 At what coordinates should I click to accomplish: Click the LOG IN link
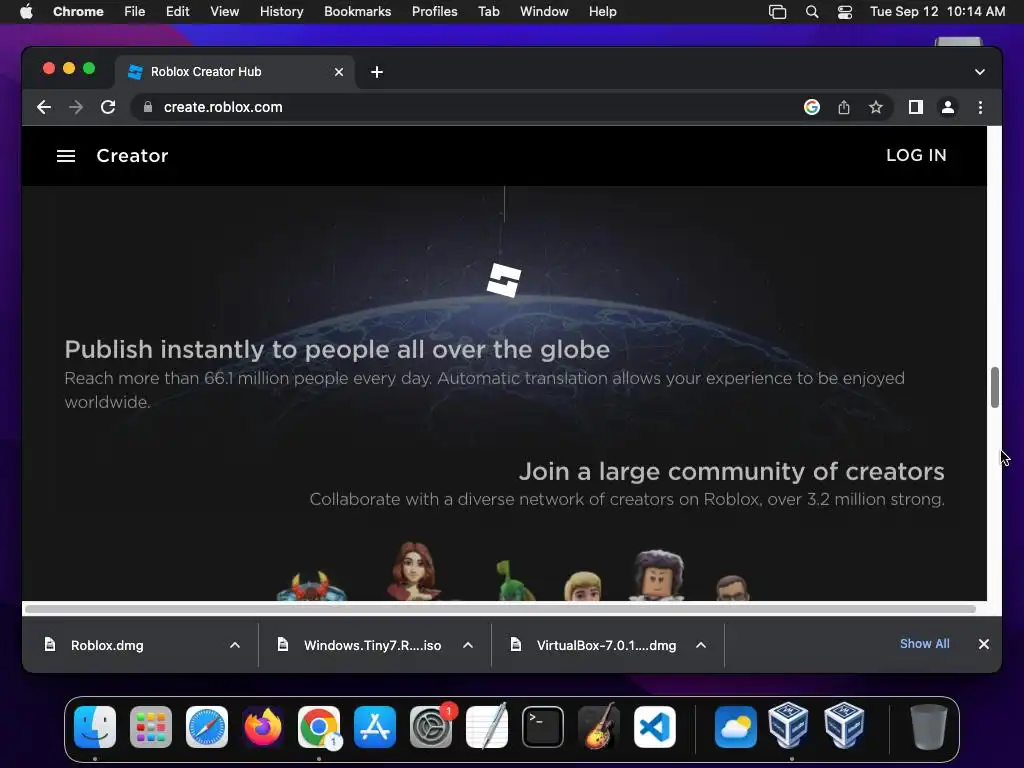916,155
